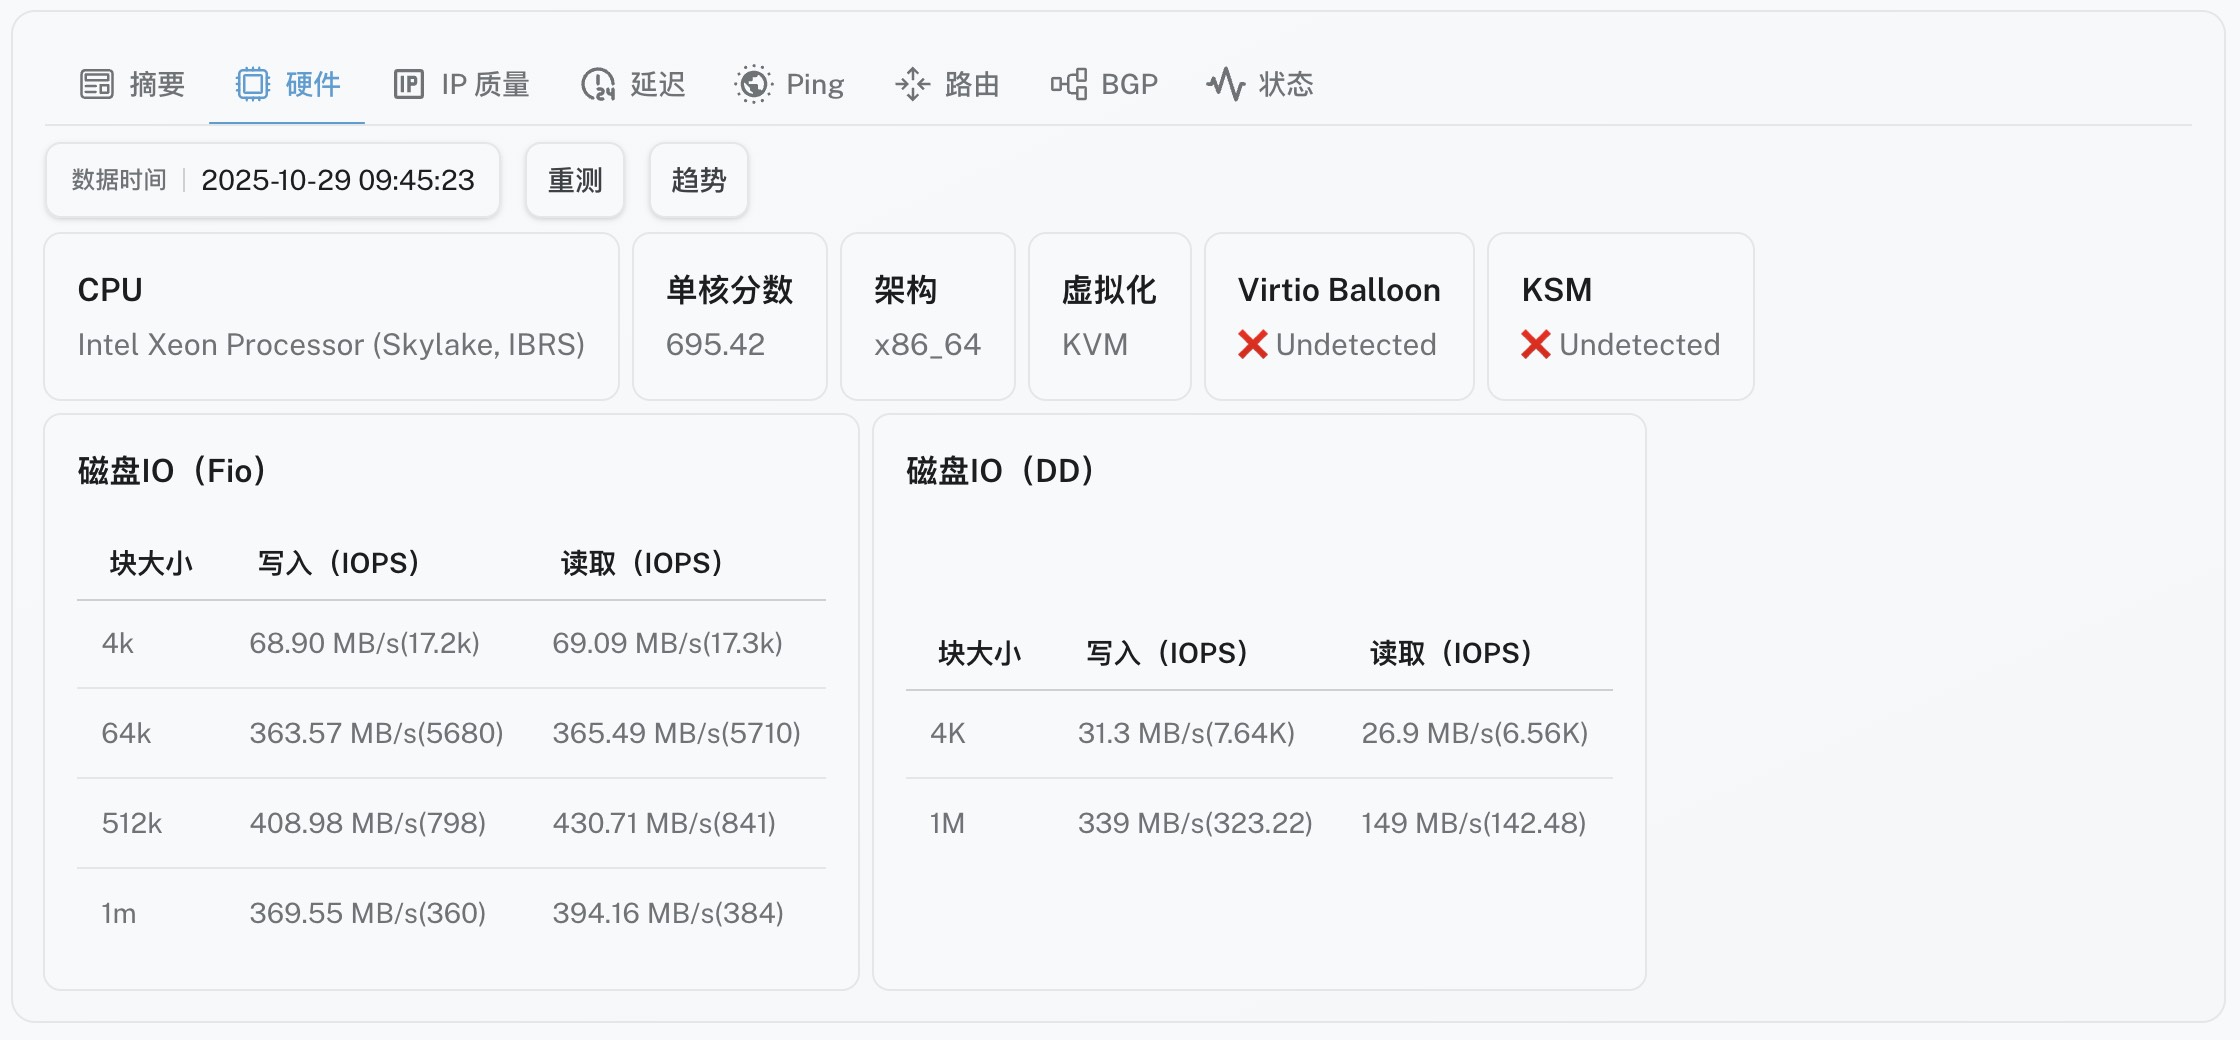Click the latency (延迟) clock icon
This screenshot has width=2240, height=1040.
pos(598,85)
